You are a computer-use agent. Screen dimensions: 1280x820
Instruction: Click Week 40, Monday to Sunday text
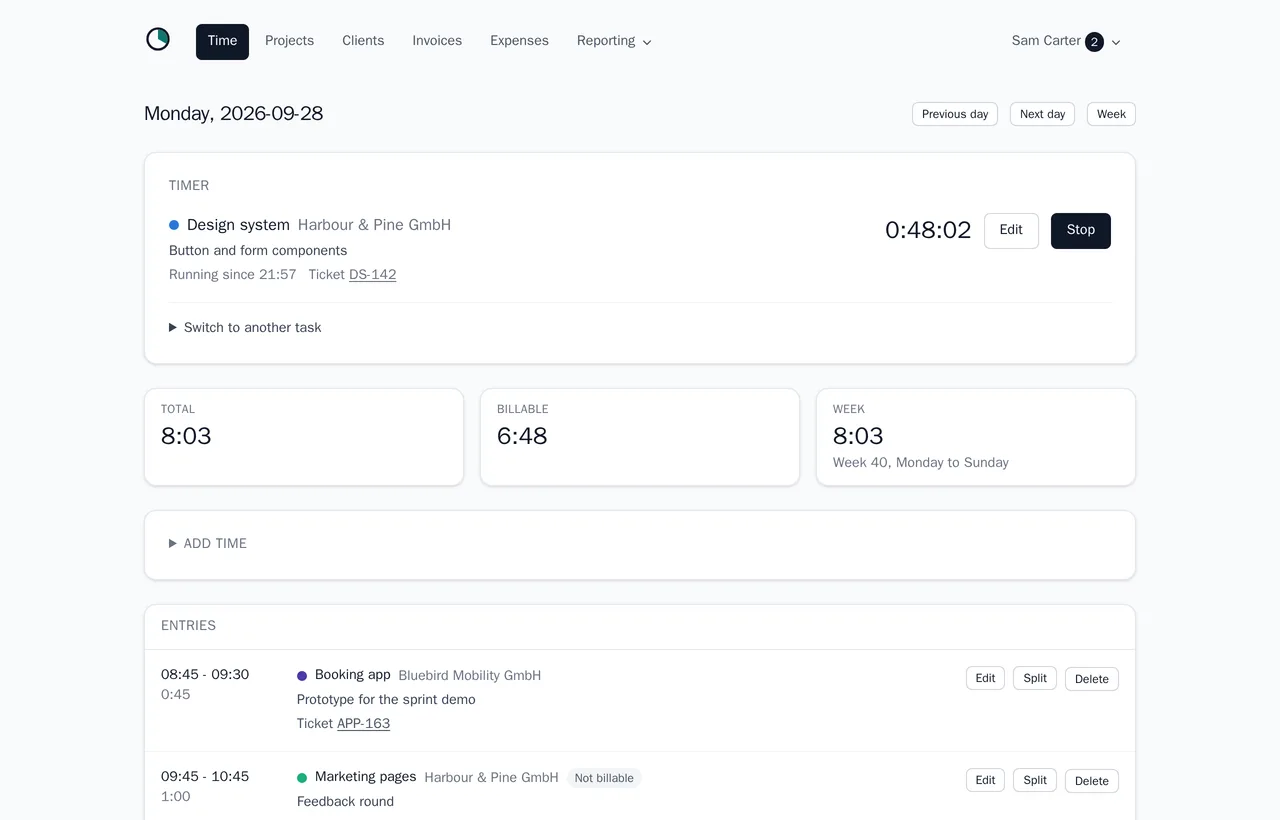click(x=920, y=463)
